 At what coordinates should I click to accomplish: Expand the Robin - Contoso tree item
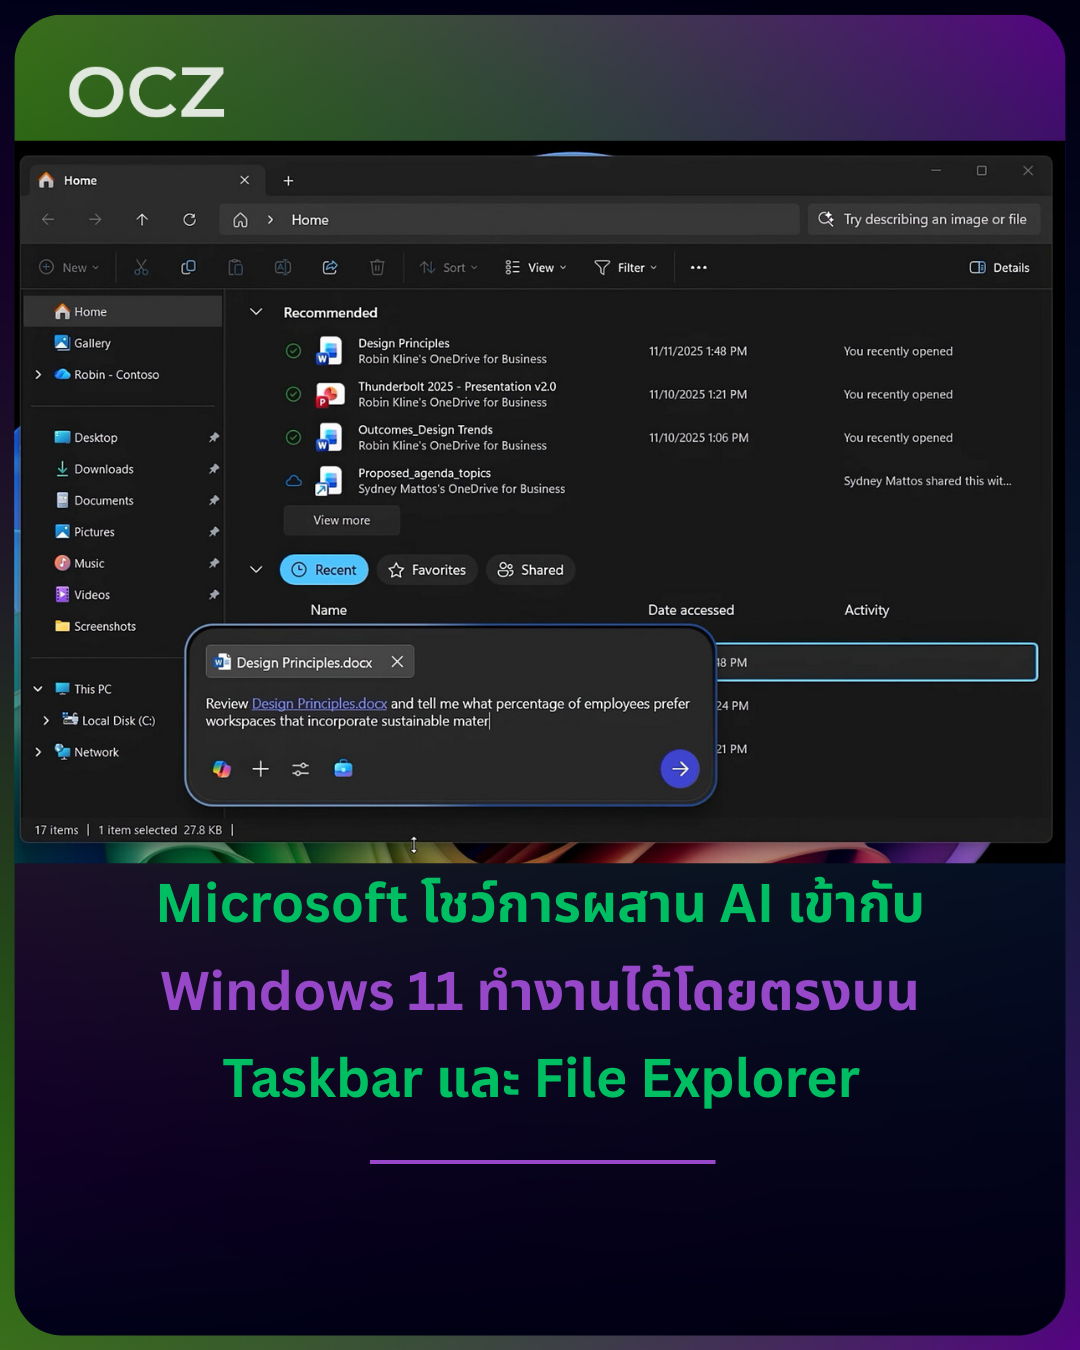38,375
